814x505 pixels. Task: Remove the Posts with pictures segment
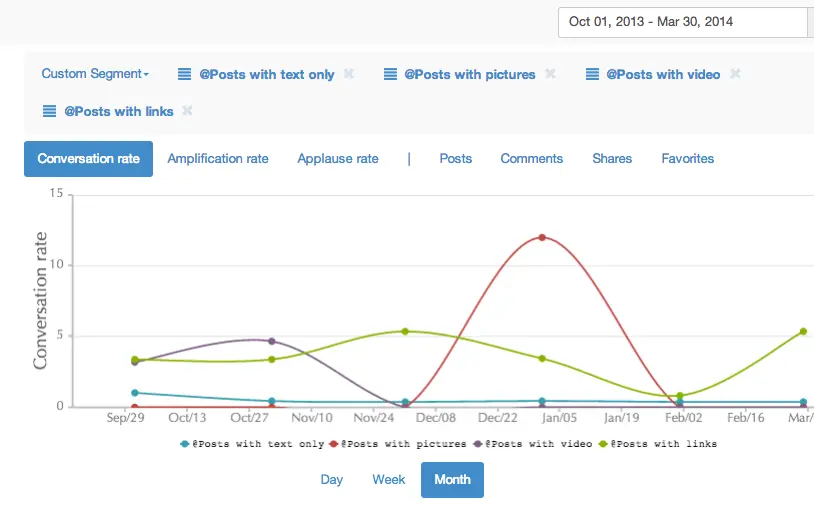point(550,74)
